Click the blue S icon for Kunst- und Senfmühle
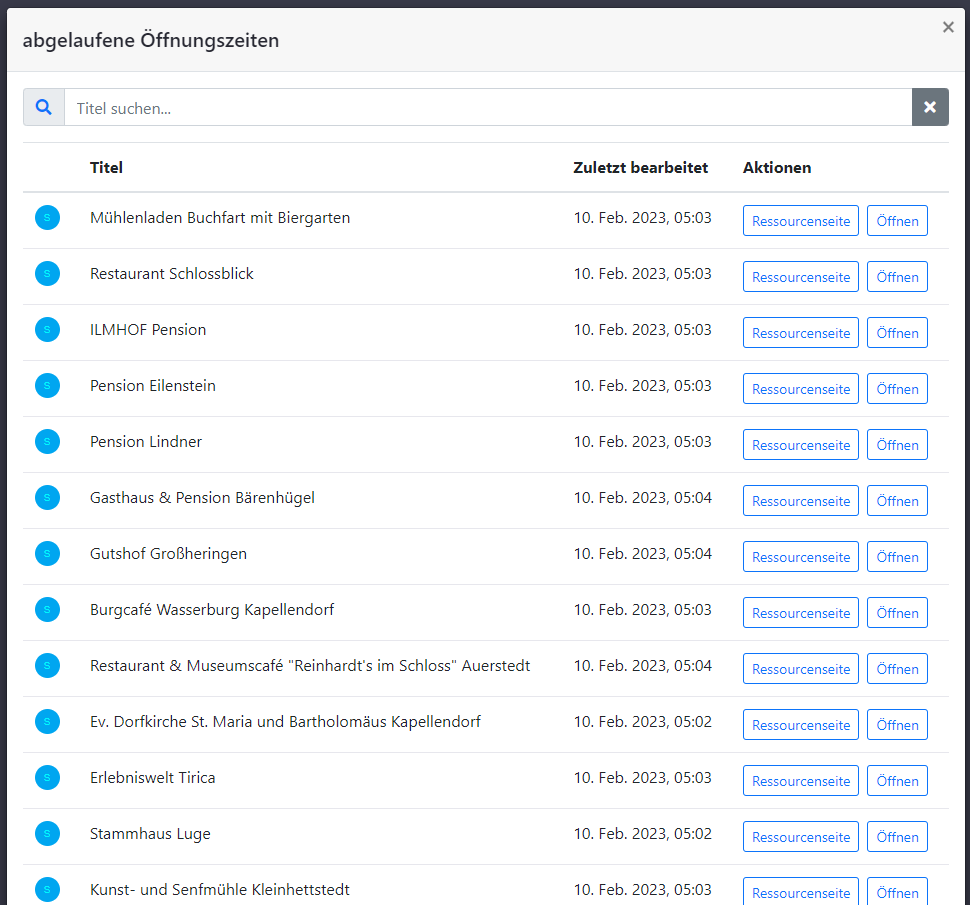 (47, 890)
